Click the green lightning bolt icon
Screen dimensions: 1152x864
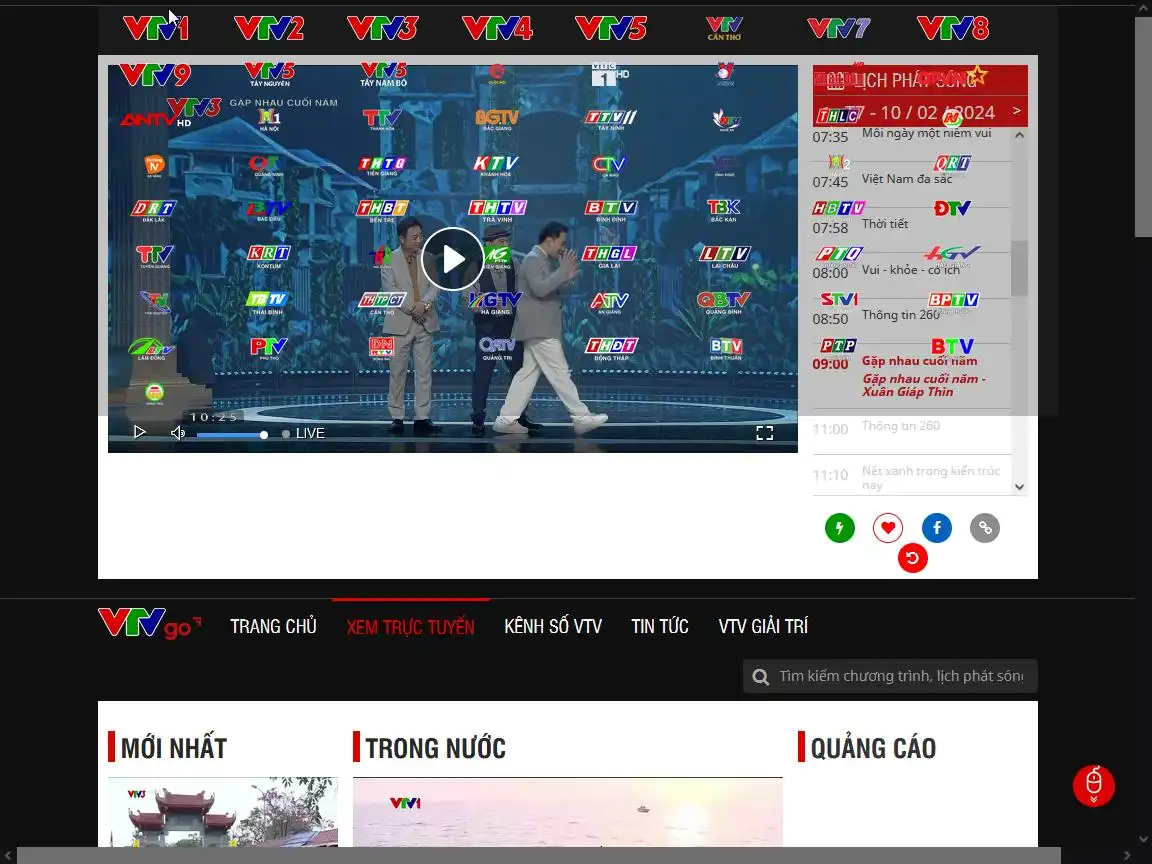[x=840, y=528]
